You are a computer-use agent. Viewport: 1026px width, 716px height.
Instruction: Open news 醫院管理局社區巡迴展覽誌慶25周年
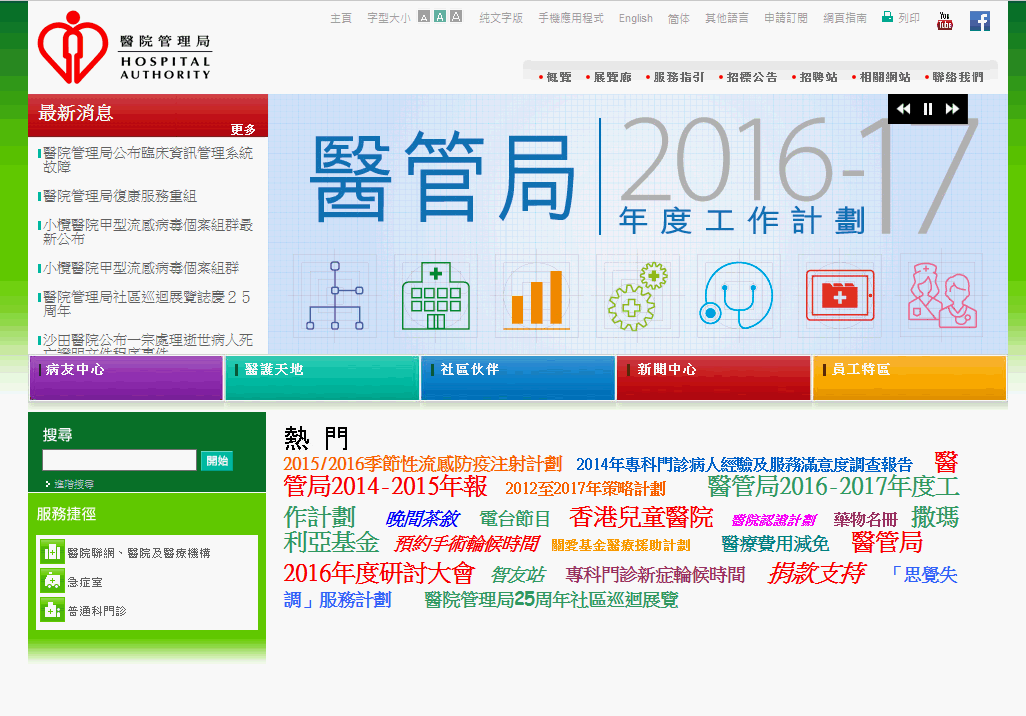(x=147, y=304)
